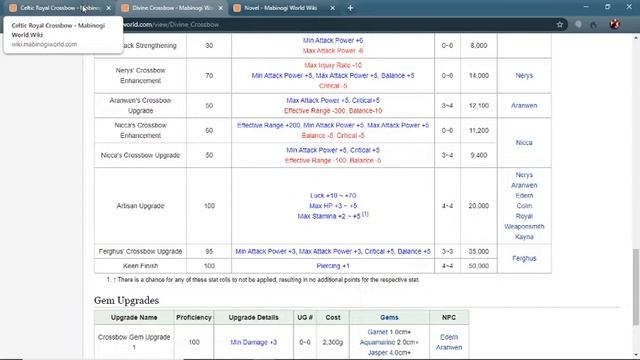Click the scrollbar up arrow
The image size is (640, 360).
(x=636, y=38)
